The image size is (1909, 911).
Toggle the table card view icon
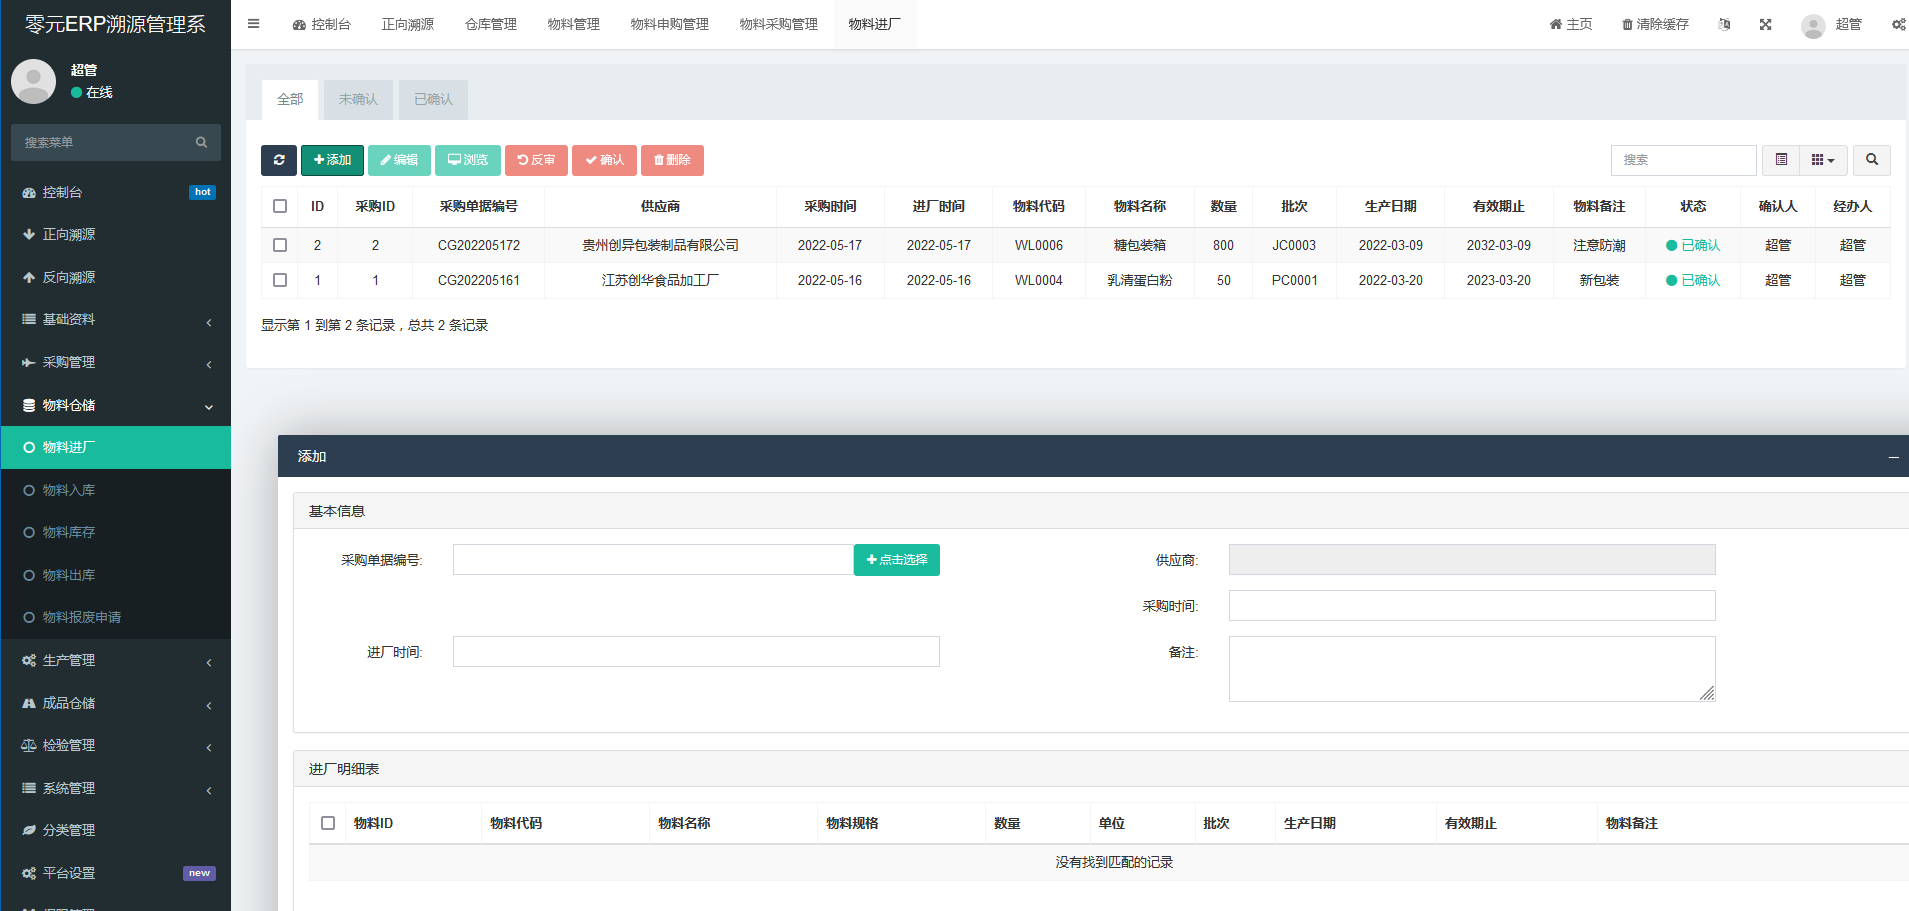pos(1781,160)
